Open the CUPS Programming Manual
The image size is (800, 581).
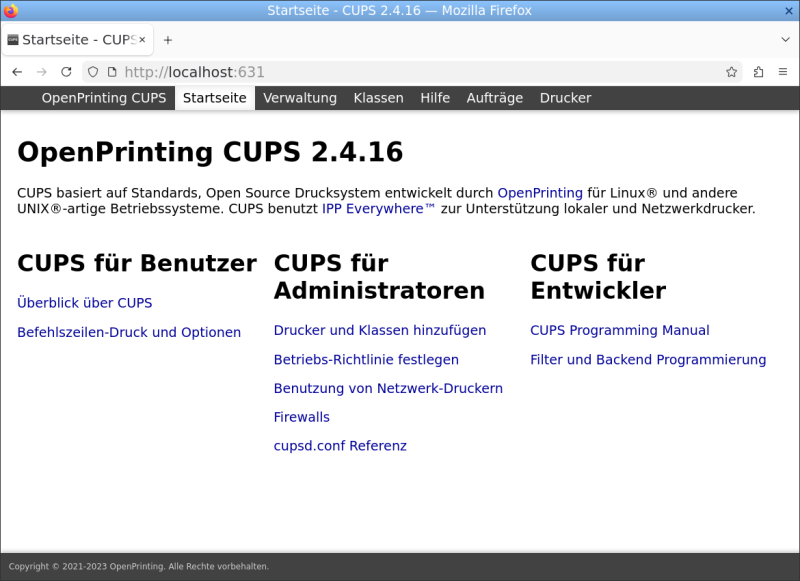[x=620, y=330]
